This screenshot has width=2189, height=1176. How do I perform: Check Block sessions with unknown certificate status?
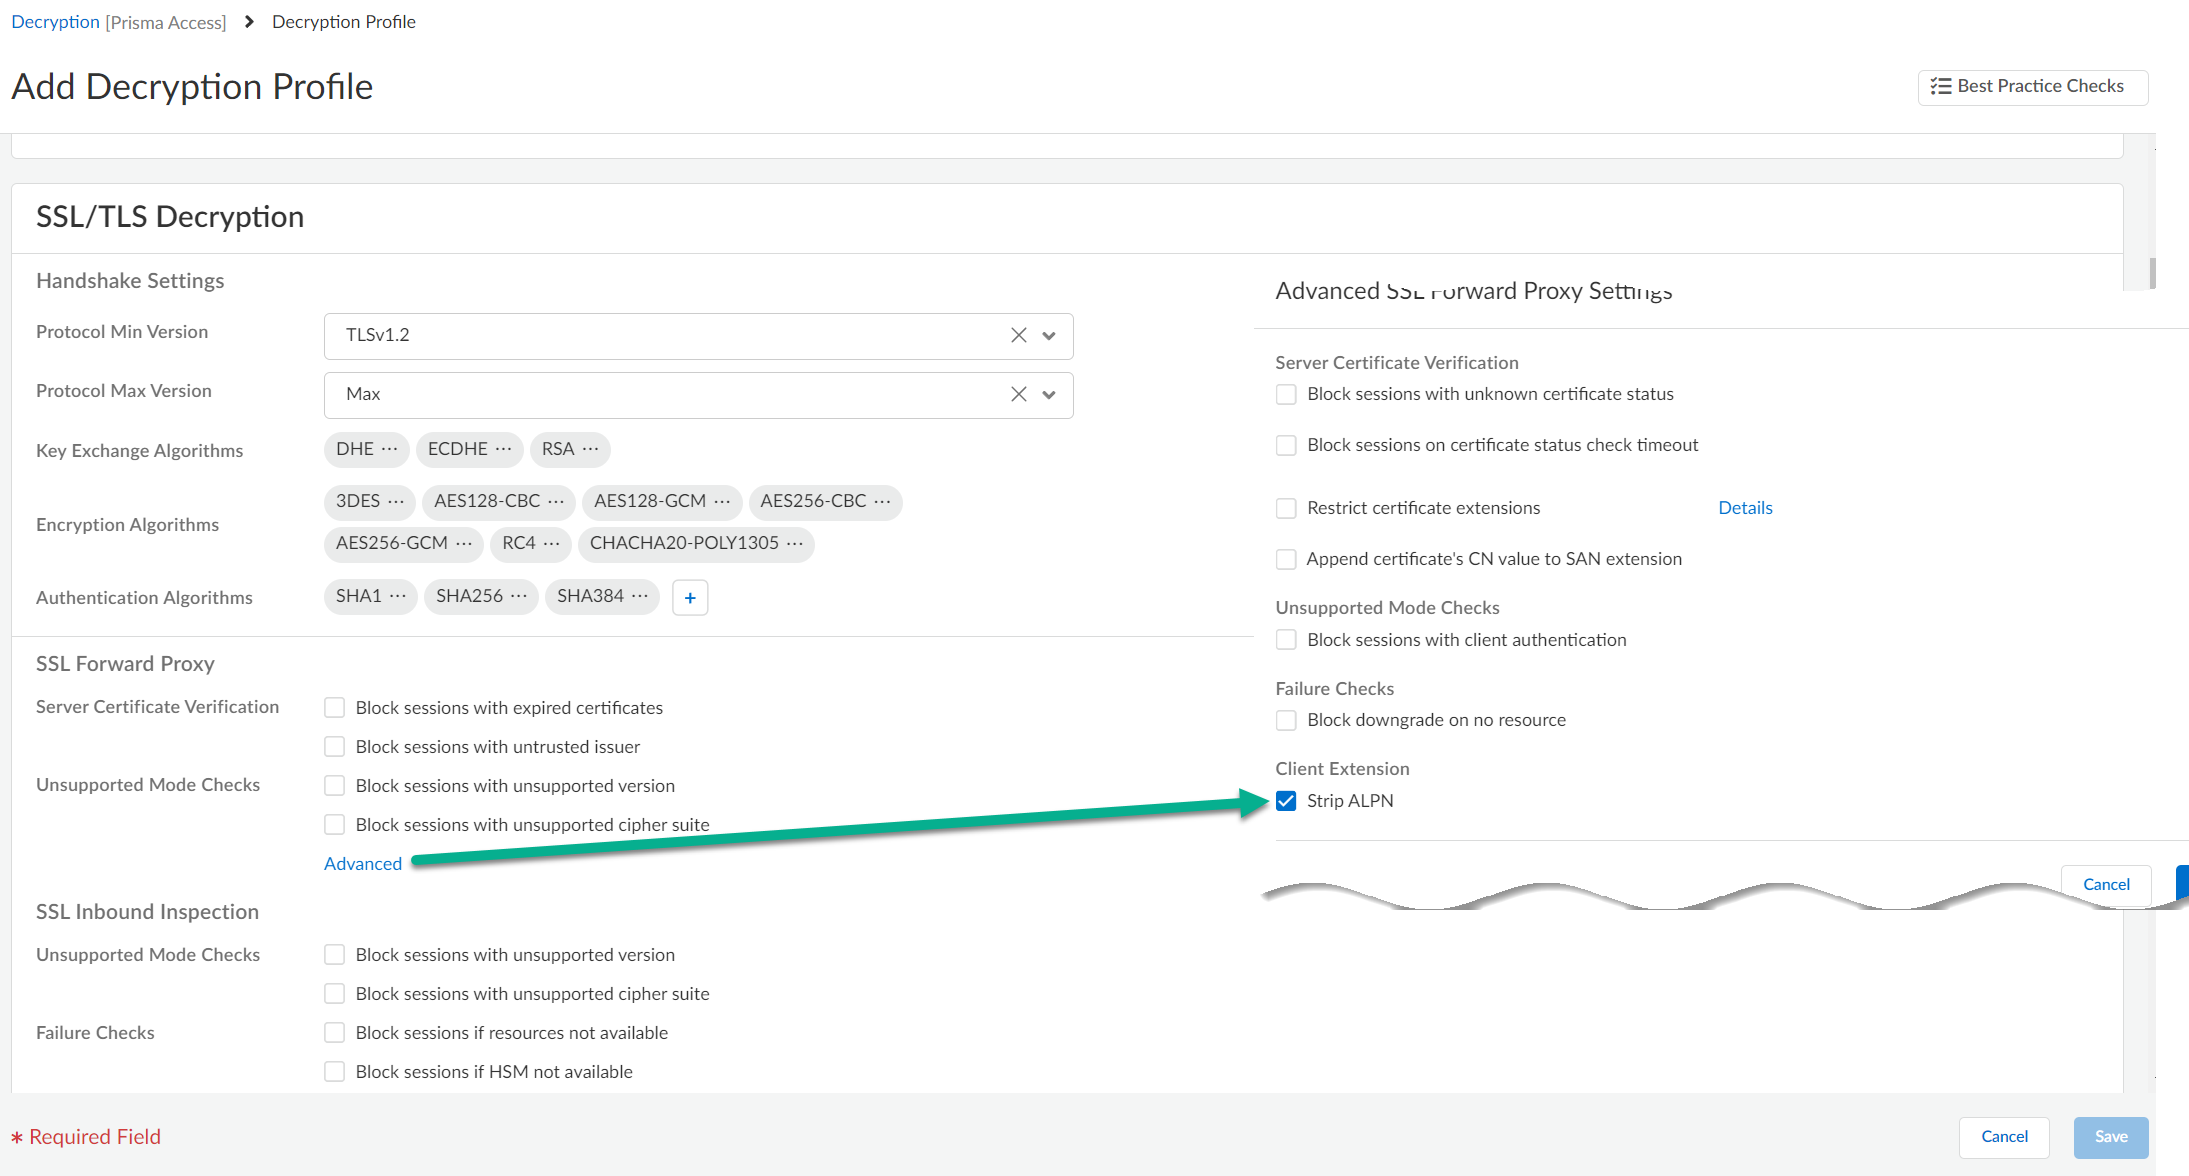pos(1286,395)
